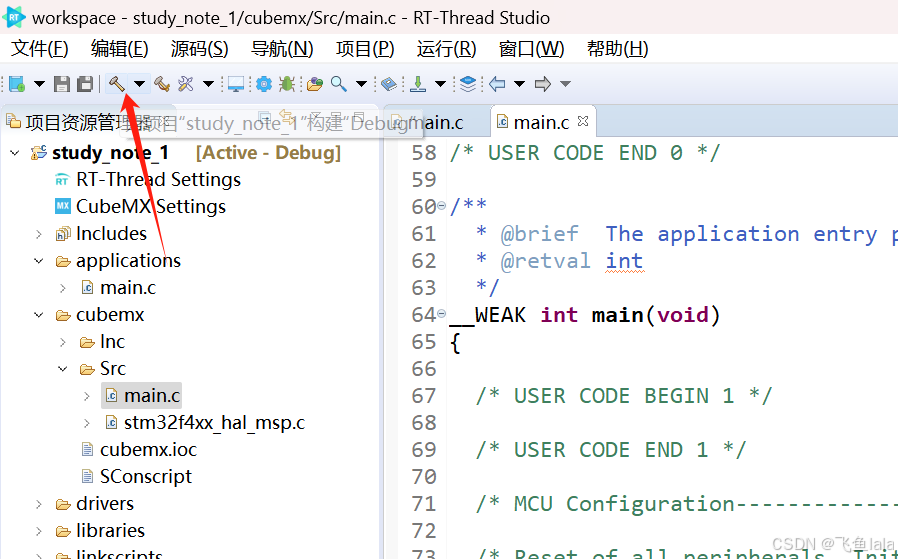Click the '__WEAK int main(void)' code line
This screenshot has width=898, height=559.
585,315
